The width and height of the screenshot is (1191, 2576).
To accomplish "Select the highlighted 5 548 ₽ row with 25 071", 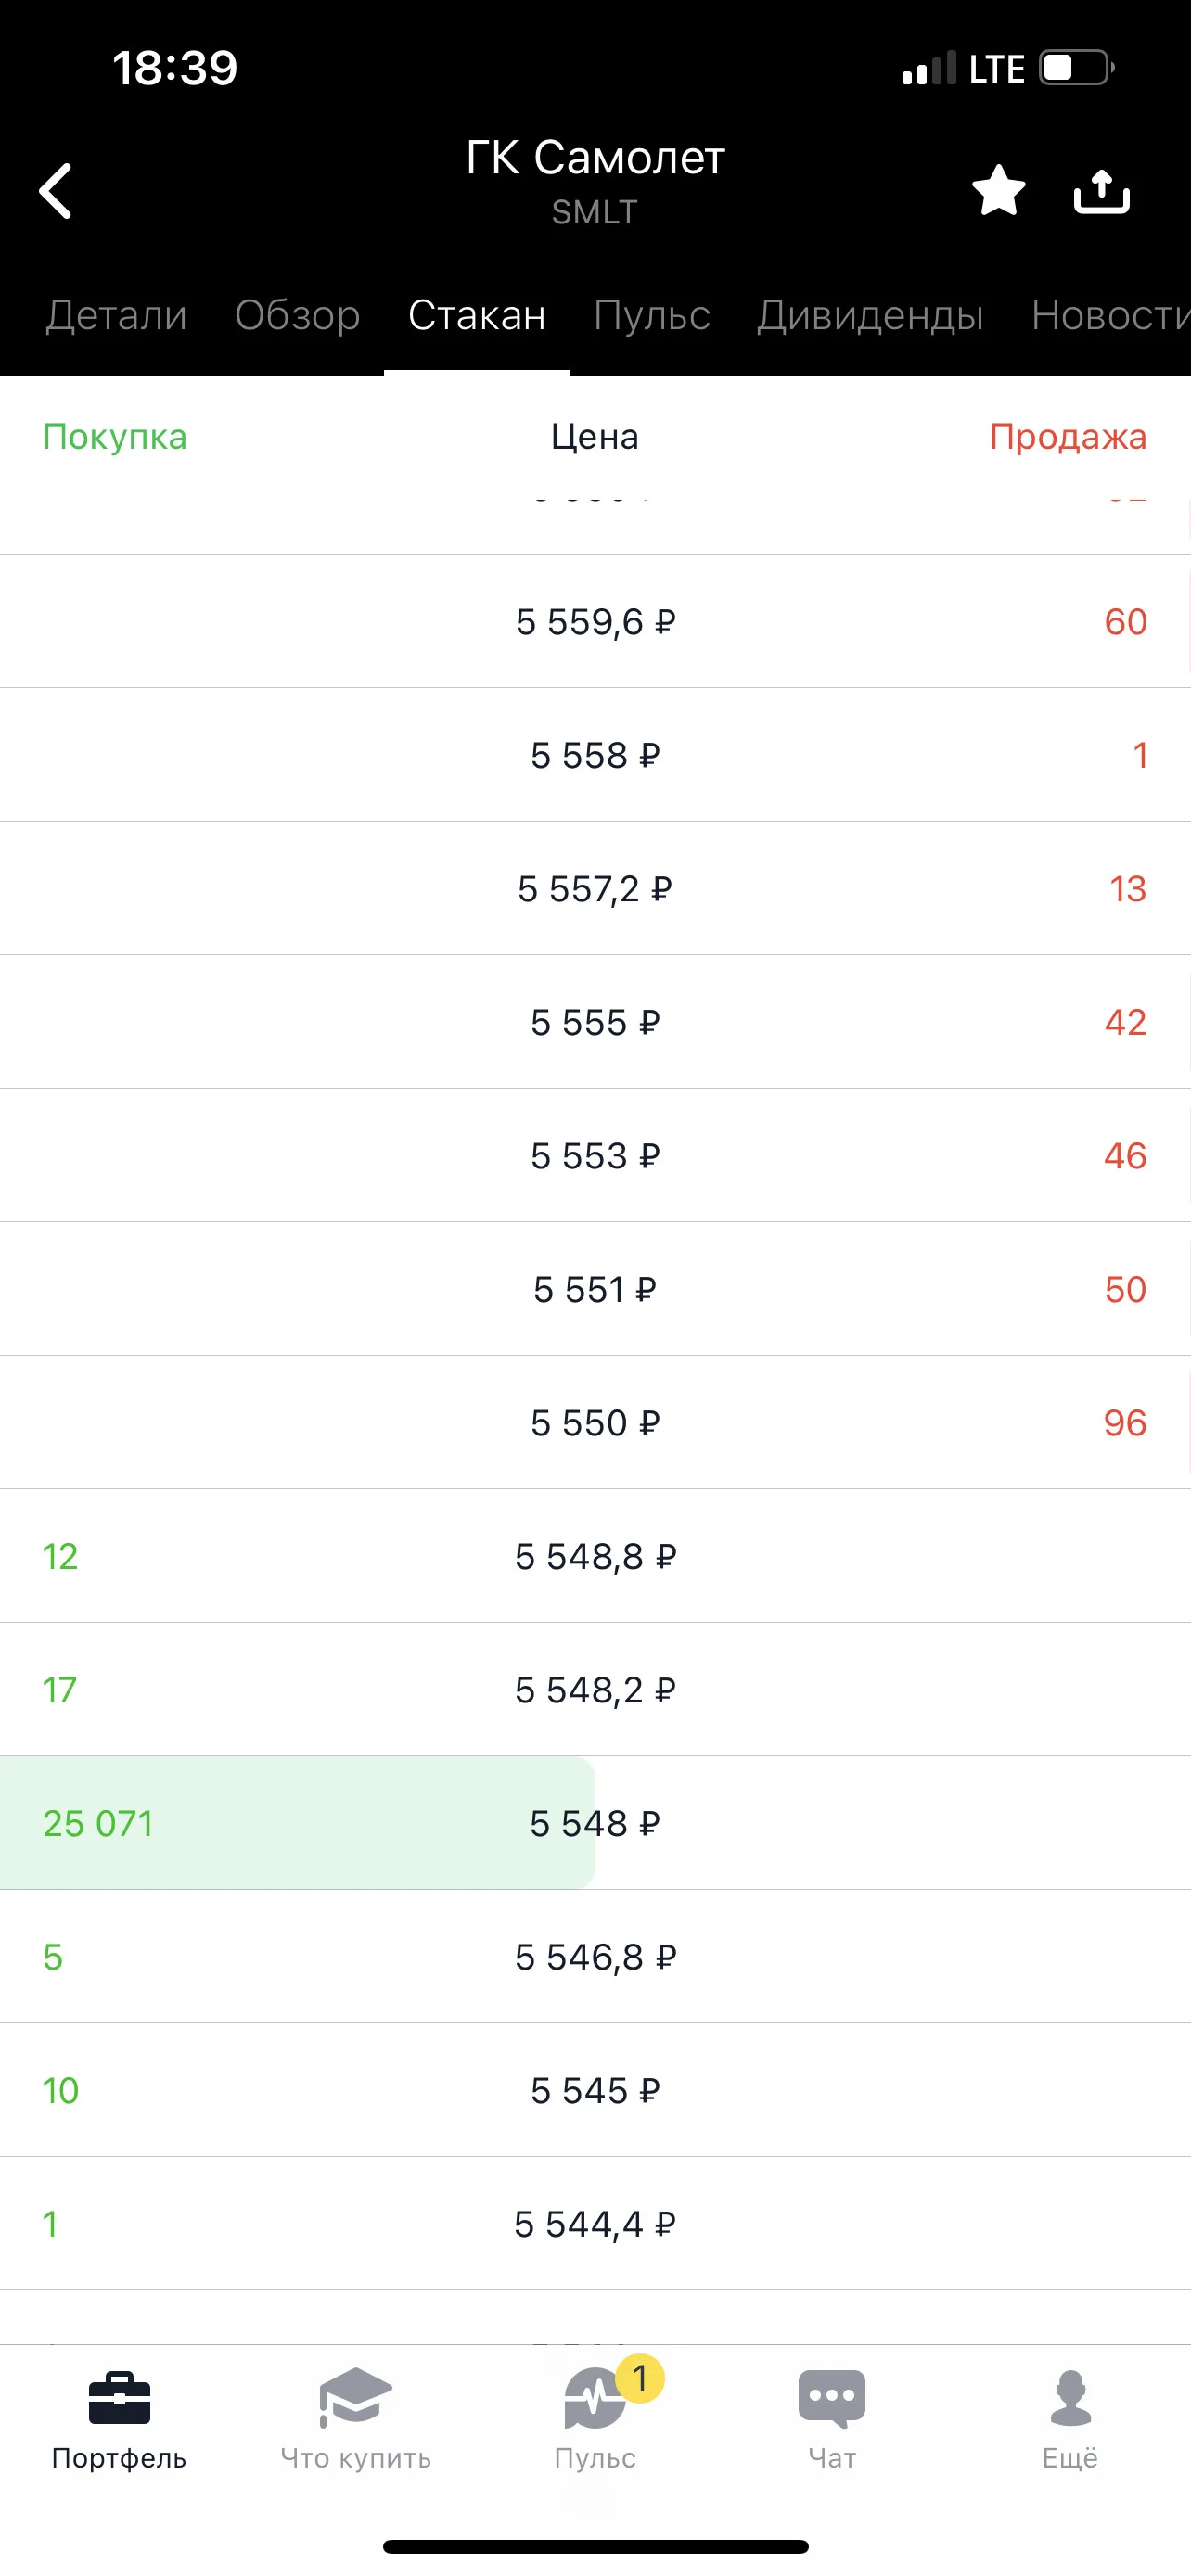I will (x=595, y=1823).
